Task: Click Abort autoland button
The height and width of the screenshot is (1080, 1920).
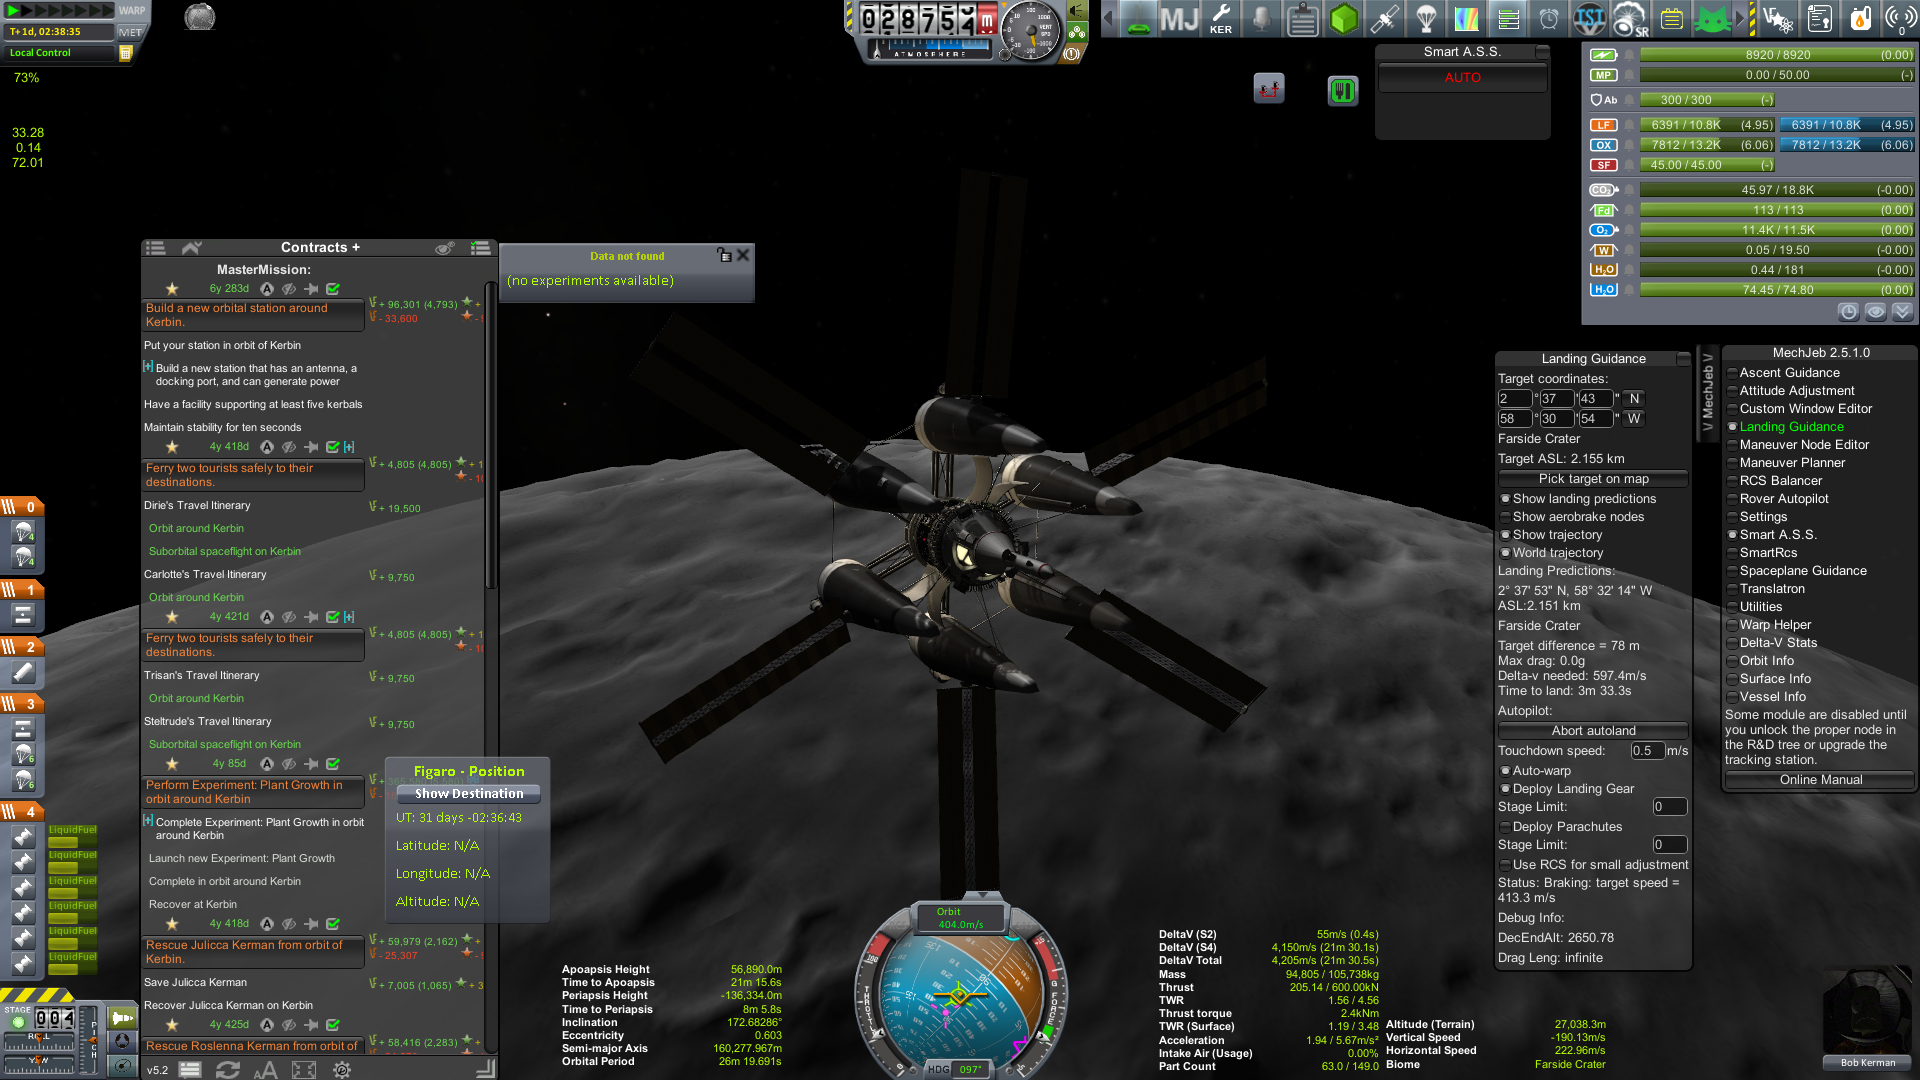Action: (x=1594, y=731)
